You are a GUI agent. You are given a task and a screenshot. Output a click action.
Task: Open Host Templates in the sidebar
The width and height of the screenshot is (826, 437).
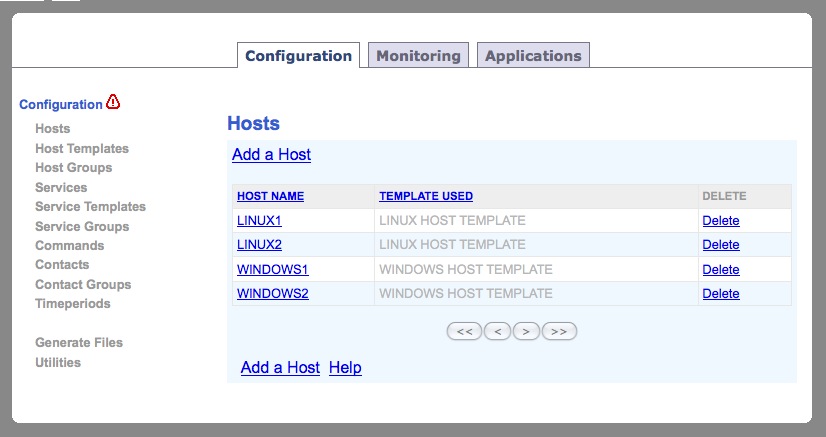point(82,148)
